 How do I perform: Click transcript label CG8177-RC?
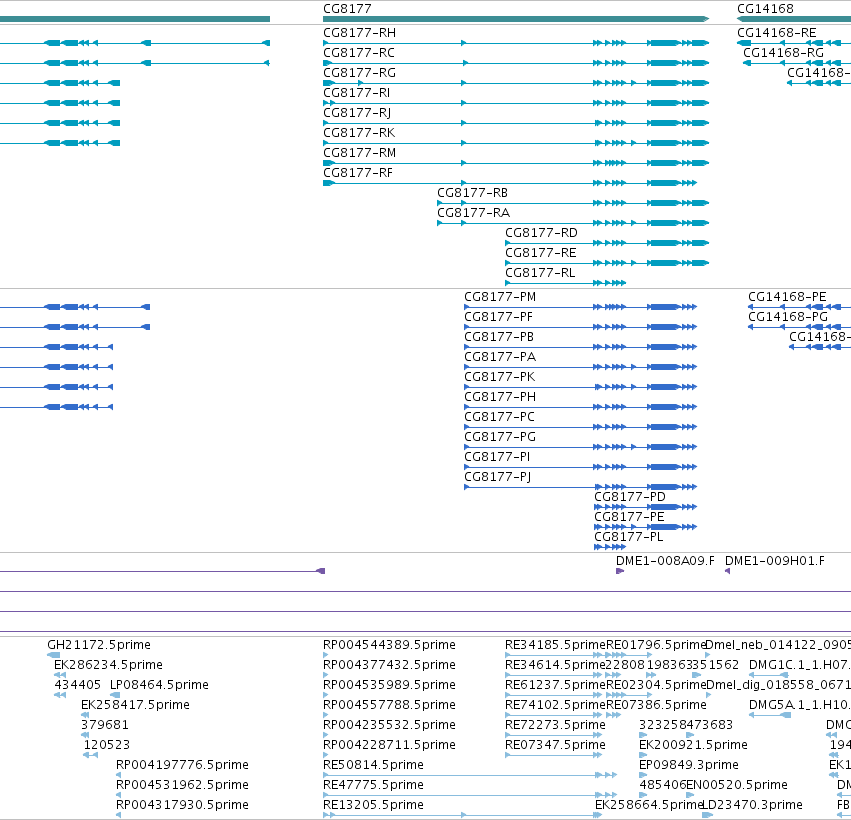pyautogui.click(x=359, y=53)
